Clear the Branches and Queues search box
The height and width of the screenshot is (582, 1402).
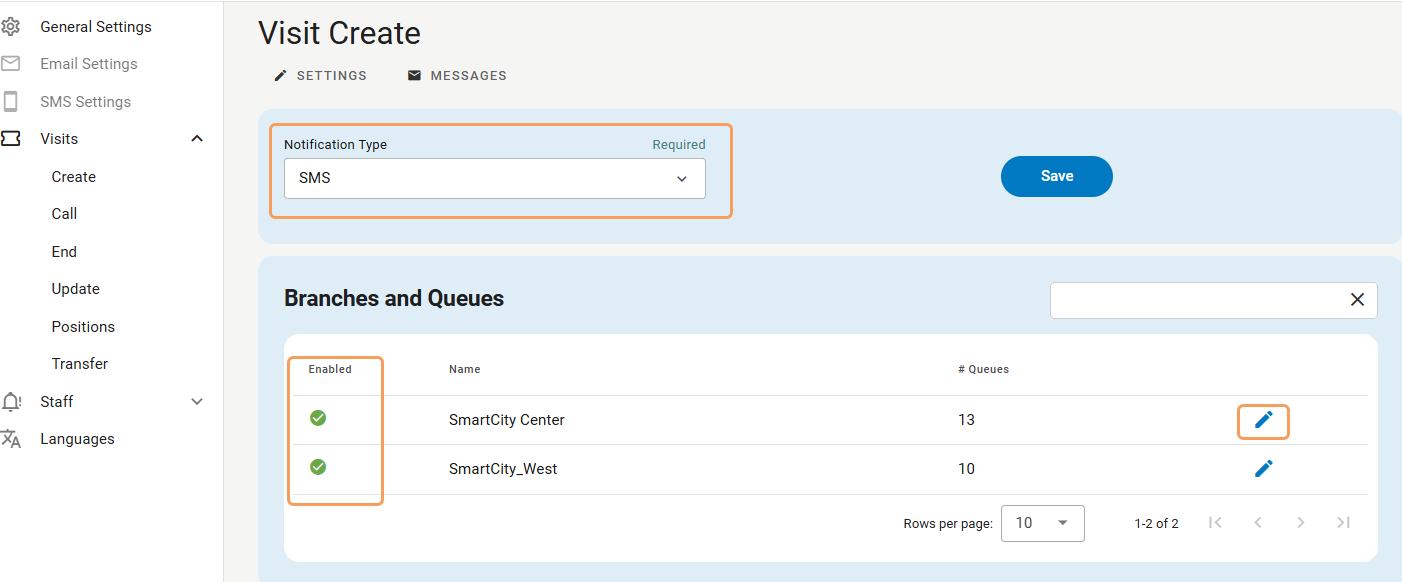1357,300
